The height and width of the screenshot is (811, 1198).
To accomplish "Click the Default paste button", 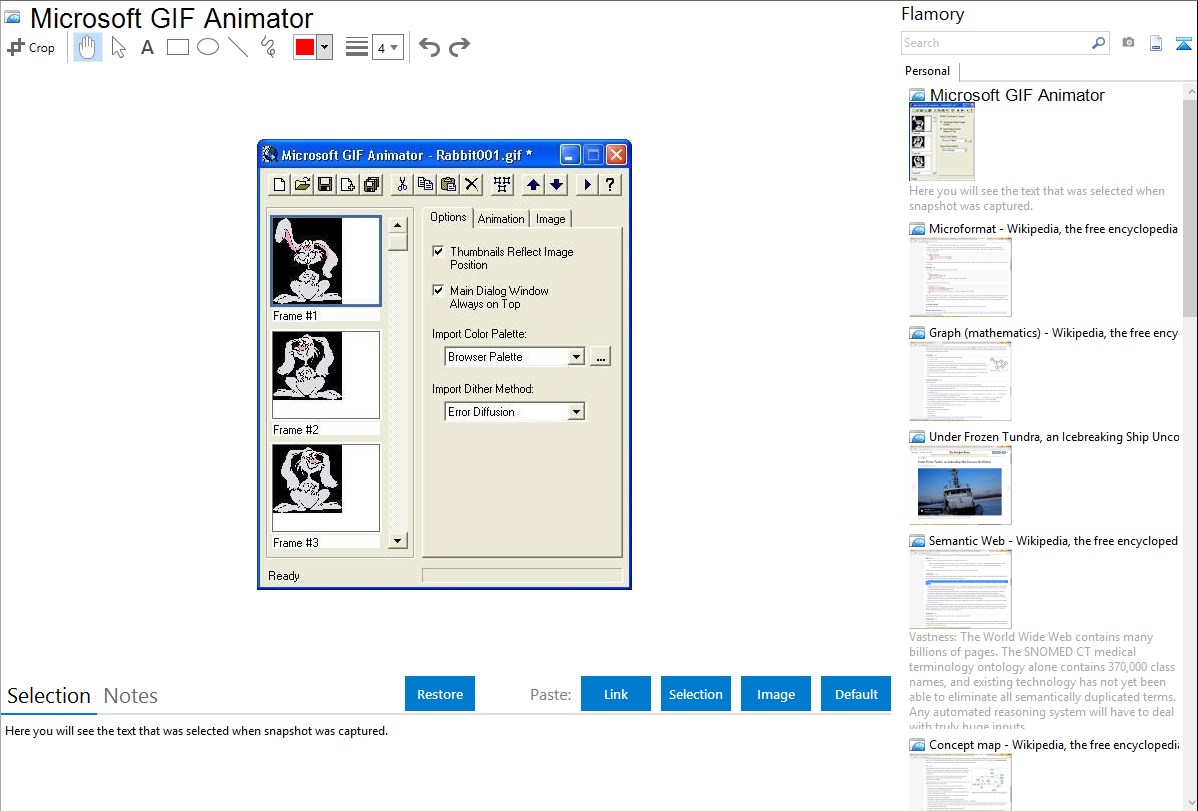I will click(x=856, y=694).
